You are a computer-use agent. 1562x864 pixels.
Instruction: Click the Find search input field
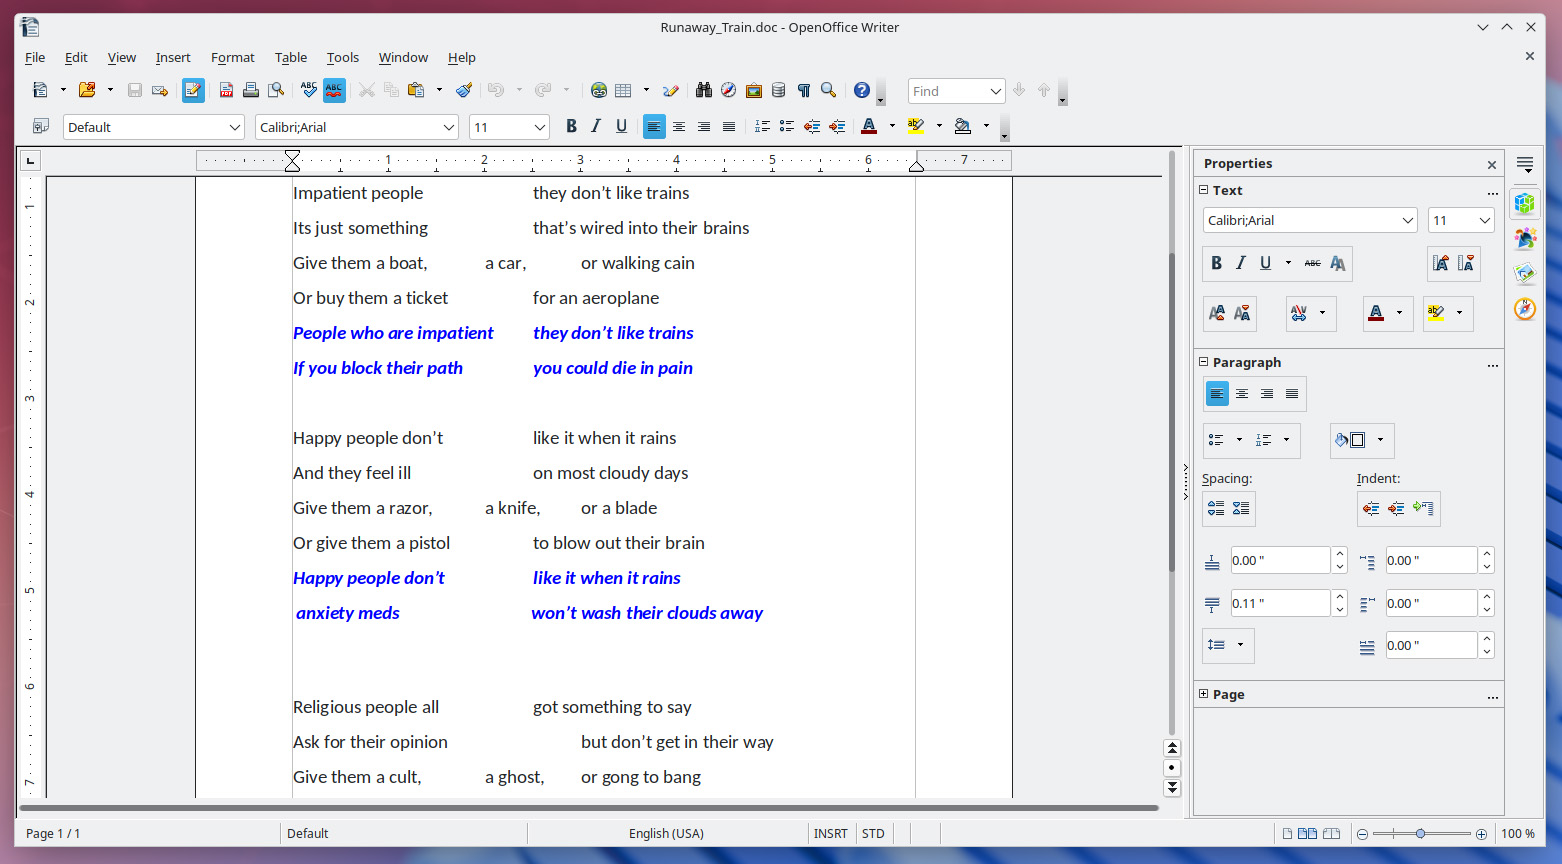coord(946,91)
